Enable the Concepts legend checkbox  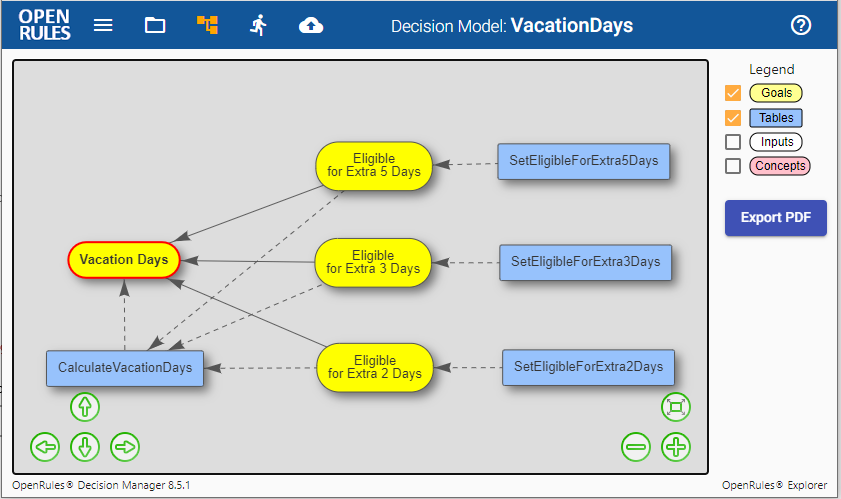pyautogui.click(x=733, y=166)
